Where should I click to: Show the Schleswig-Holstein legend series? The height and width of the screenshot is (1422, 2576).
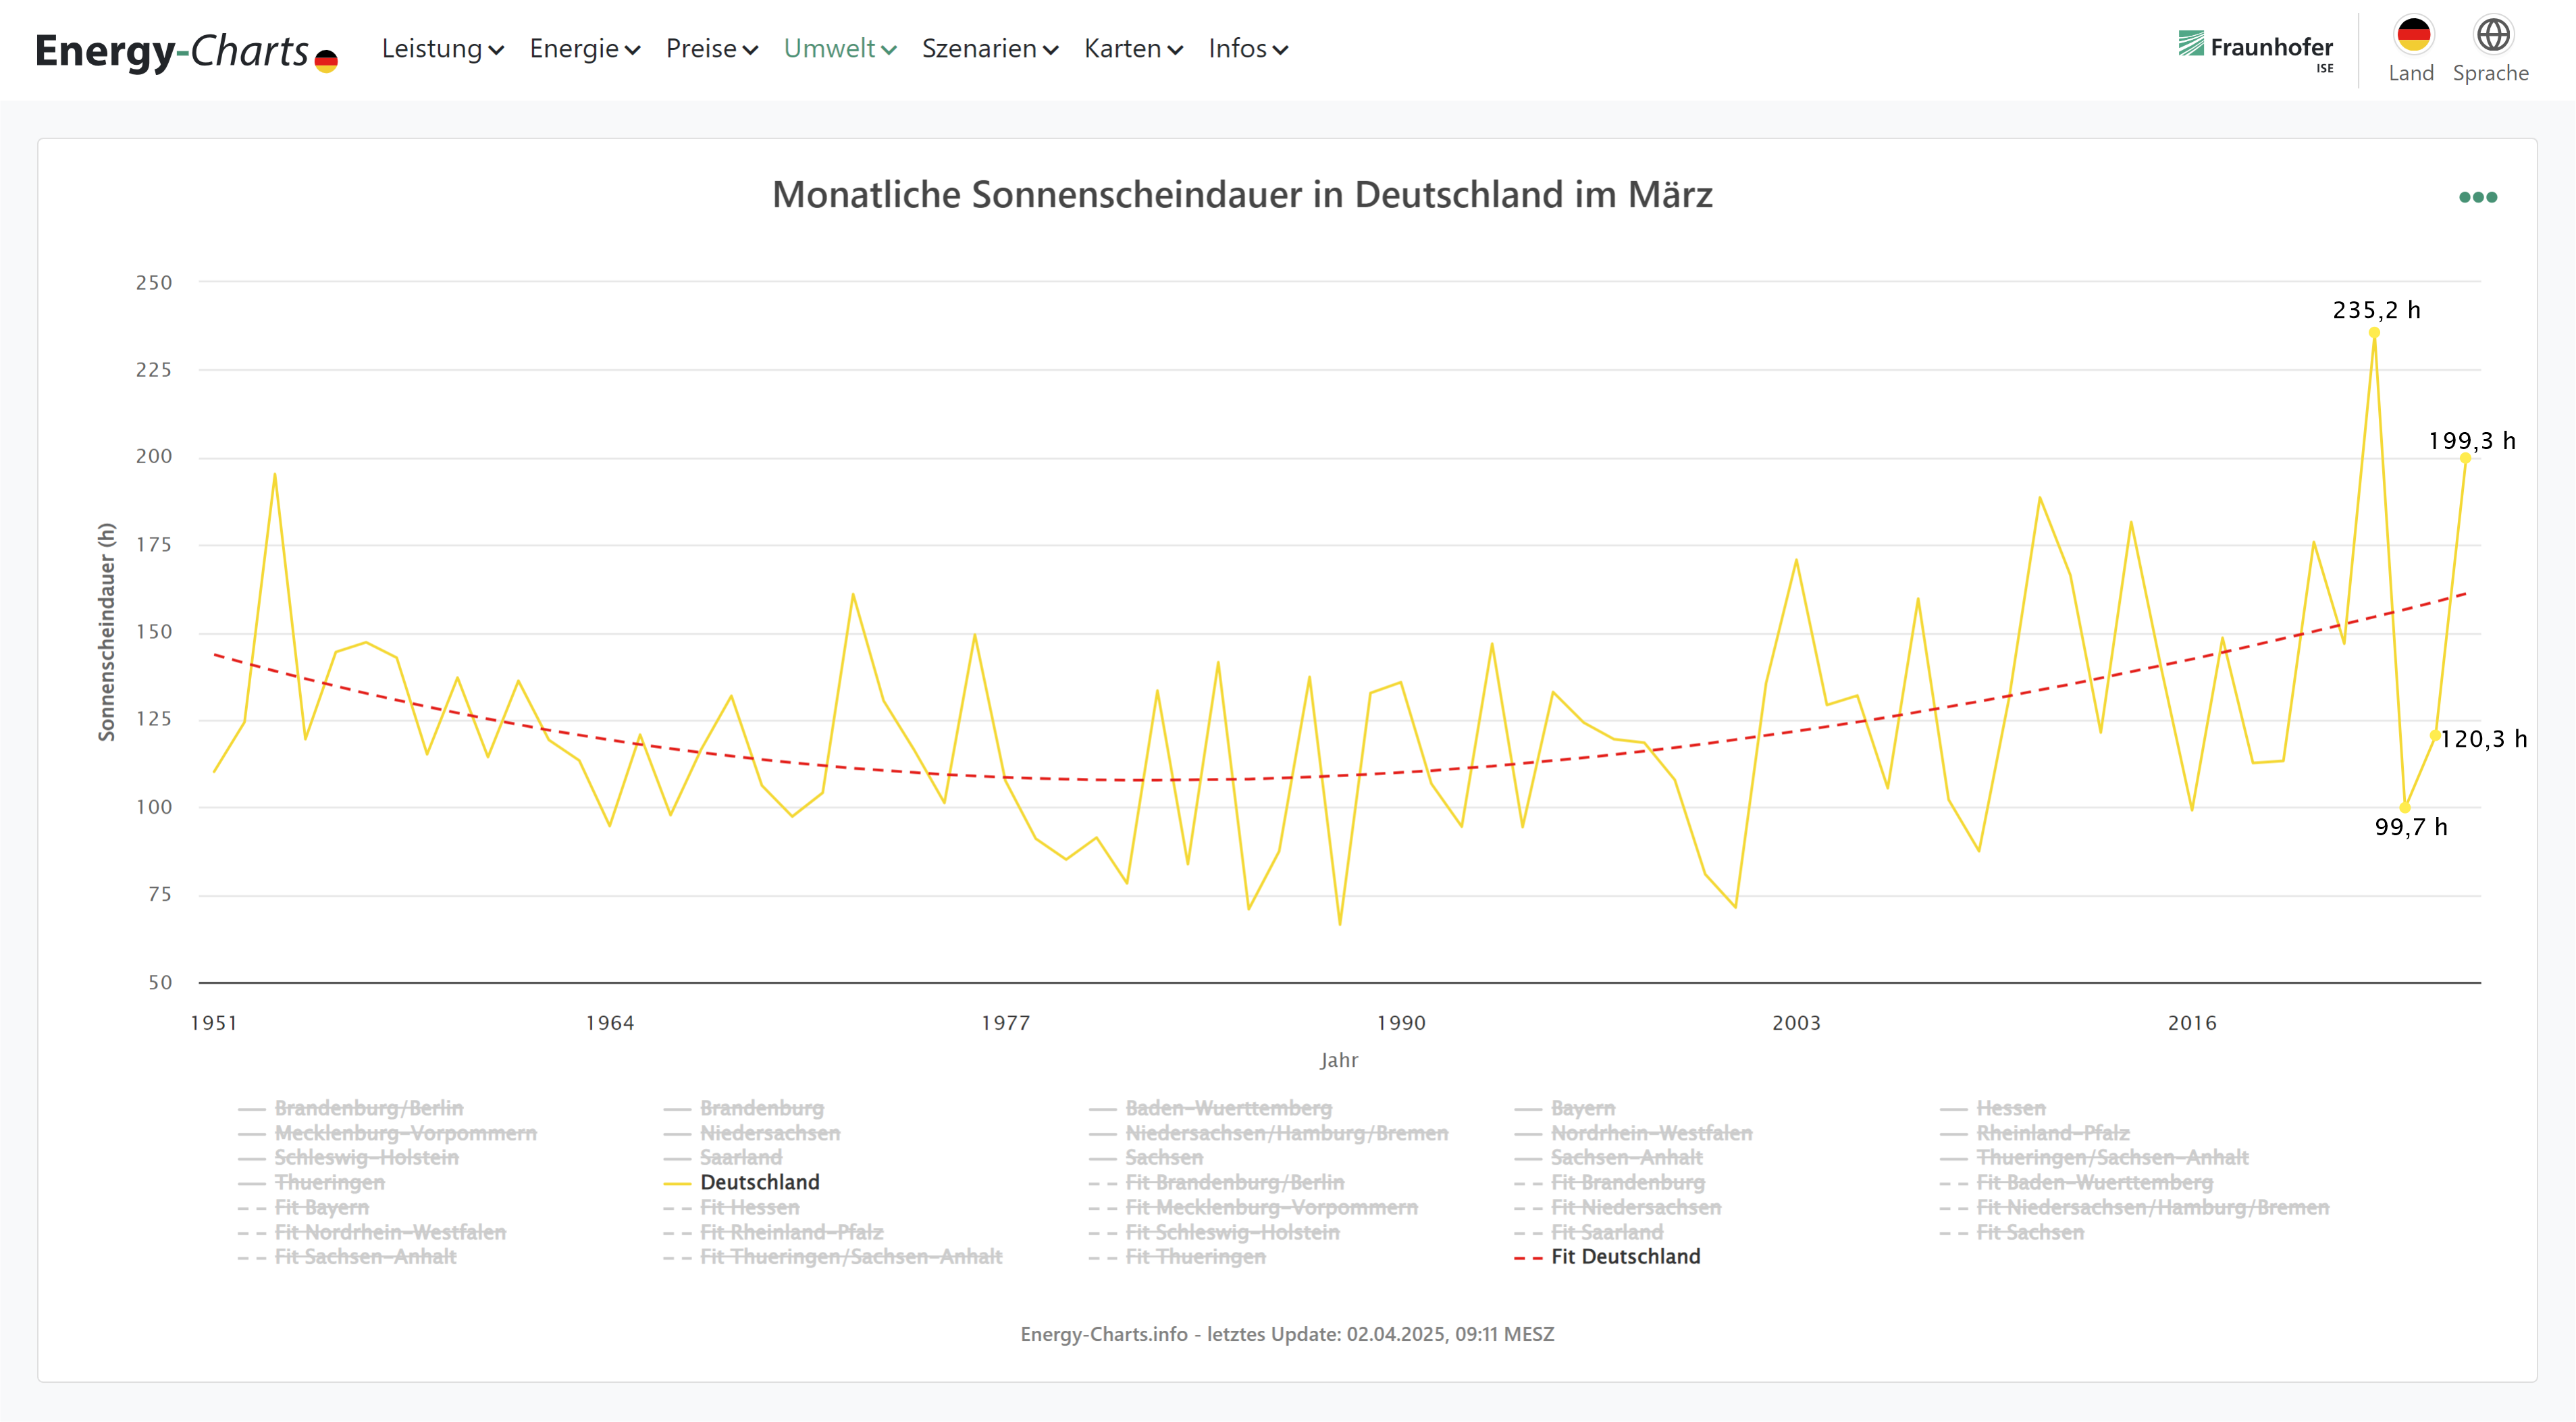349,1157
